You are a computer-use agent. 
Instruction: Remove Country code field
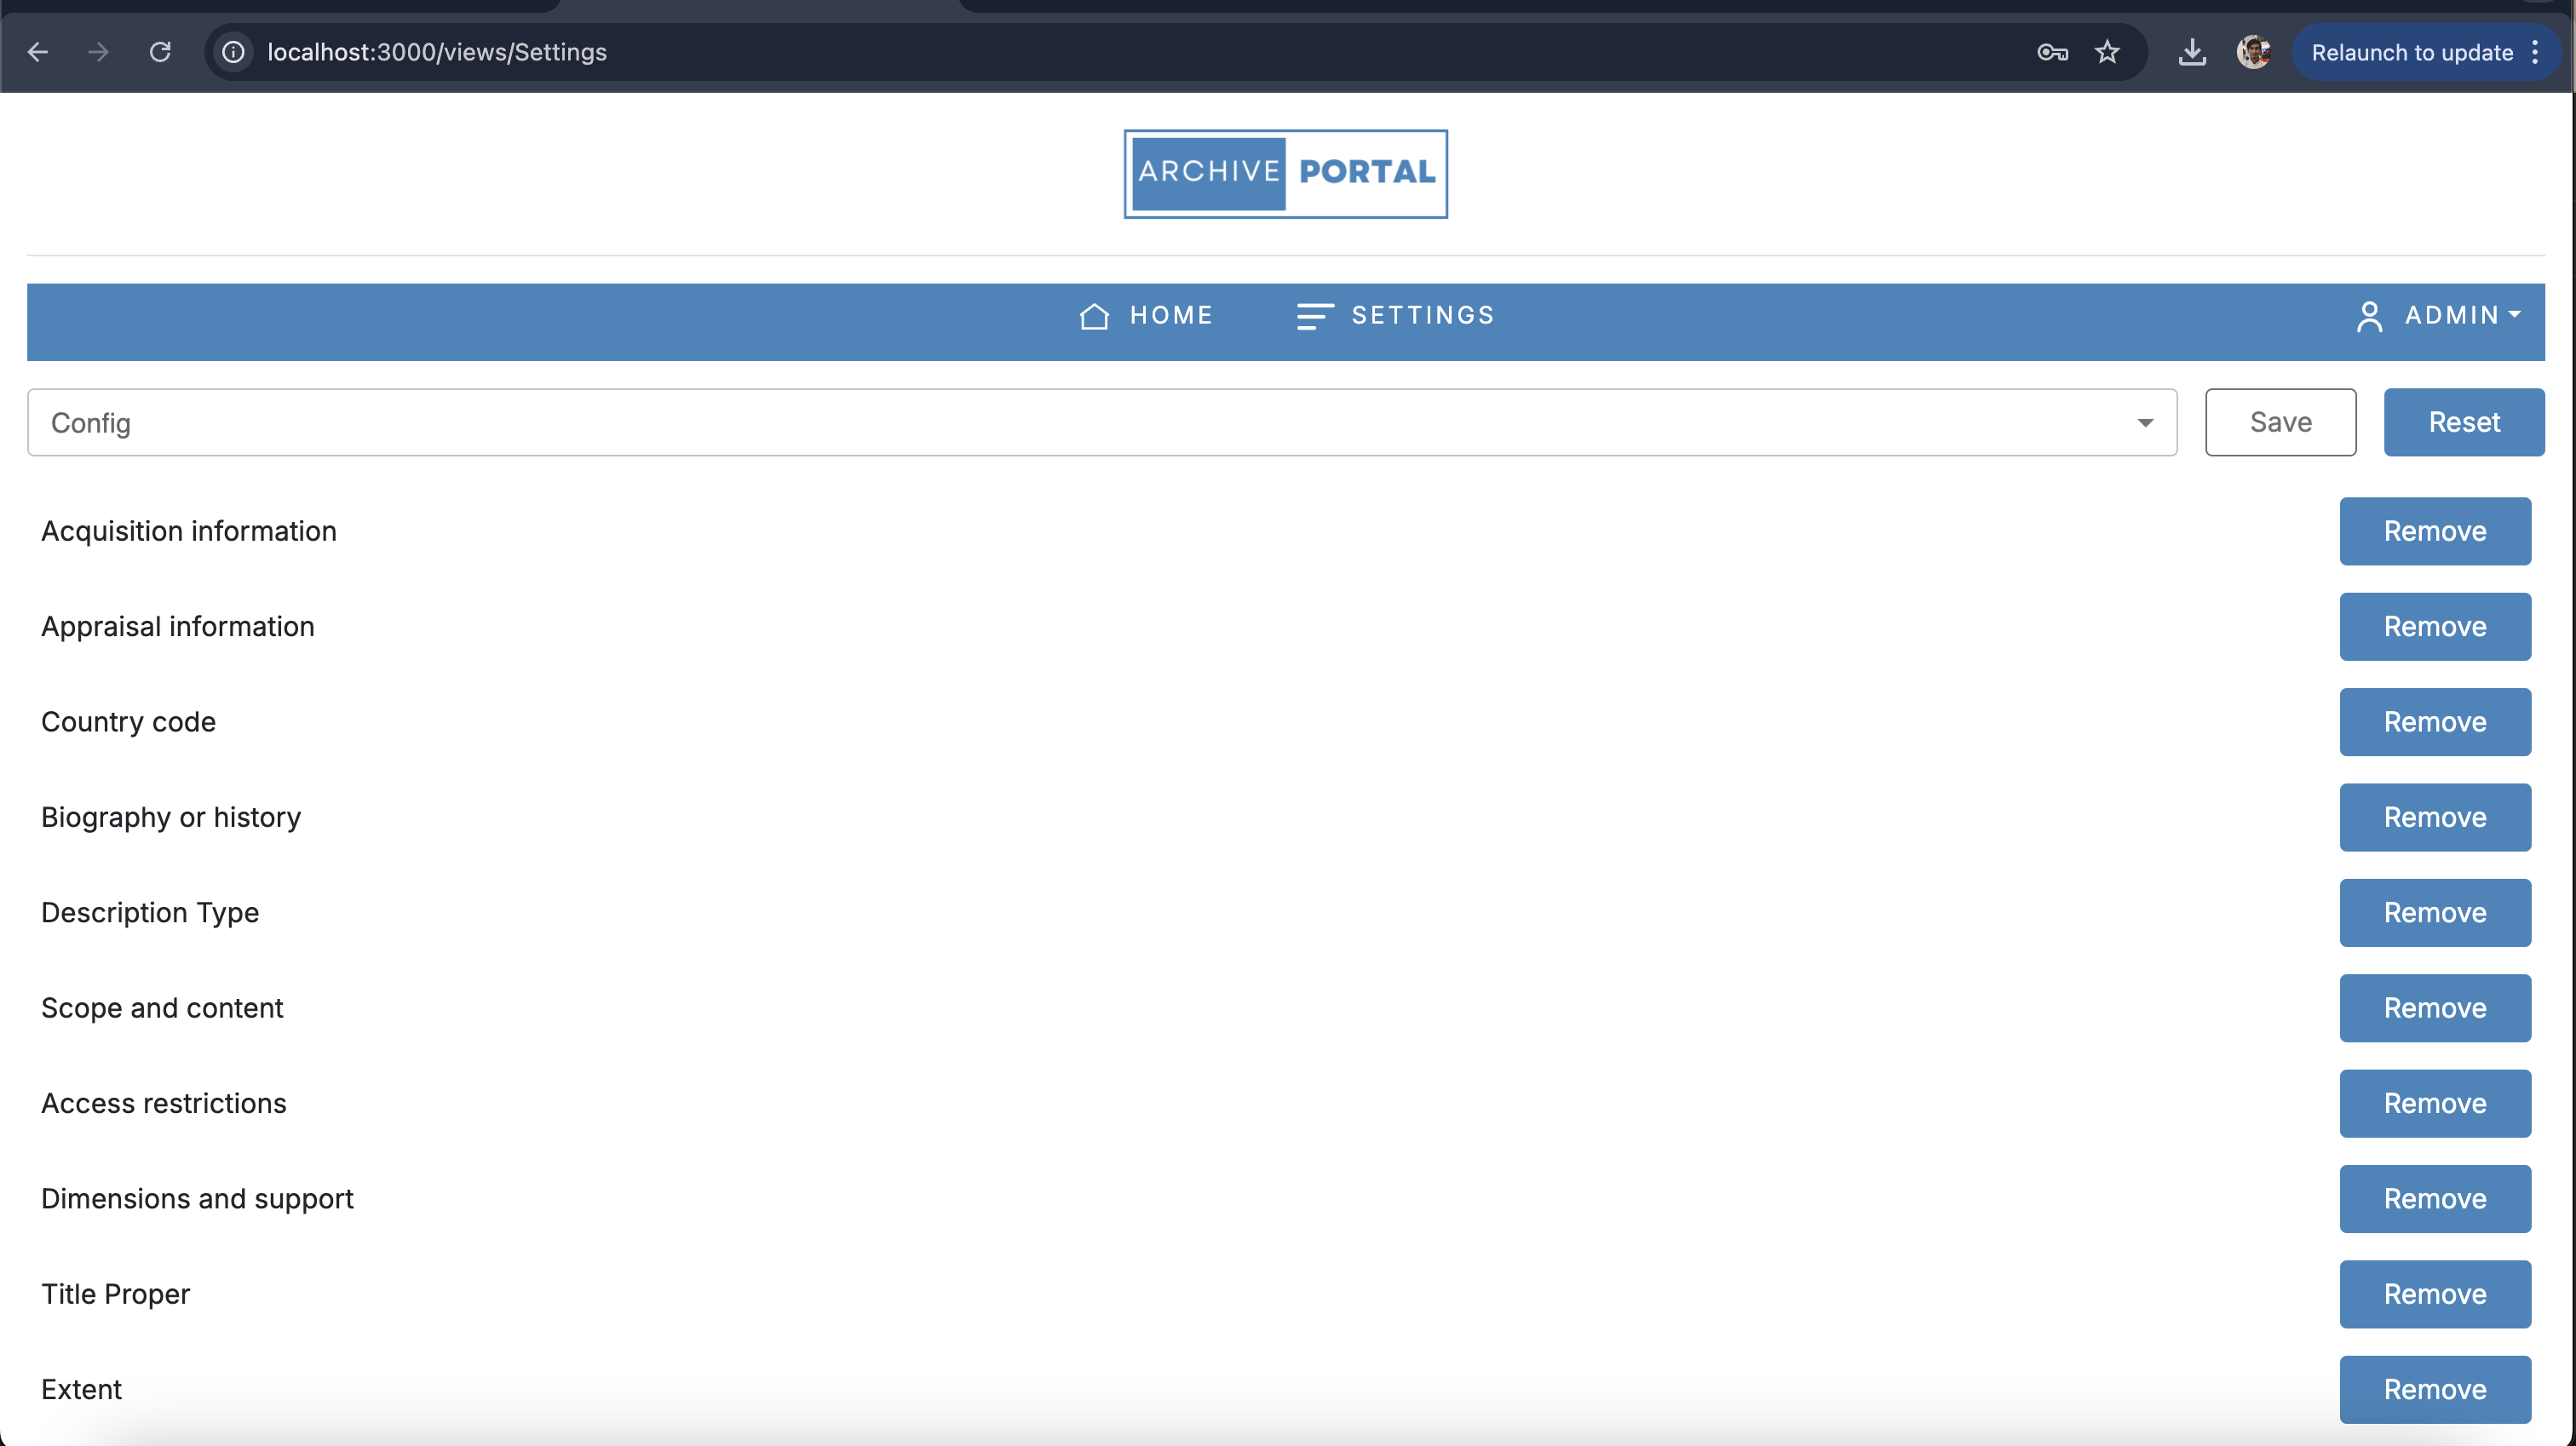(x=2435, y=722)
